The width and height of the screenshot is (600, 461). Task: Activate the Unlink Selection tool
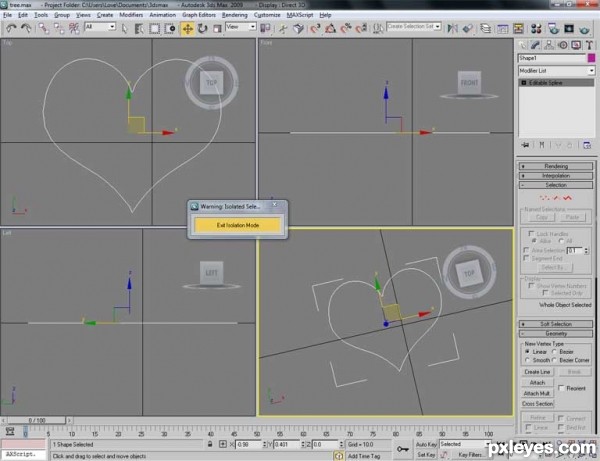59,28
